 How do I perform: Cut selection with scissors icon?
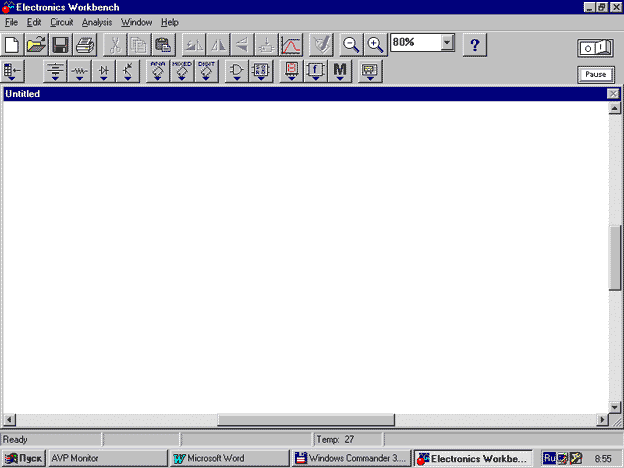[x=115, y=45]
